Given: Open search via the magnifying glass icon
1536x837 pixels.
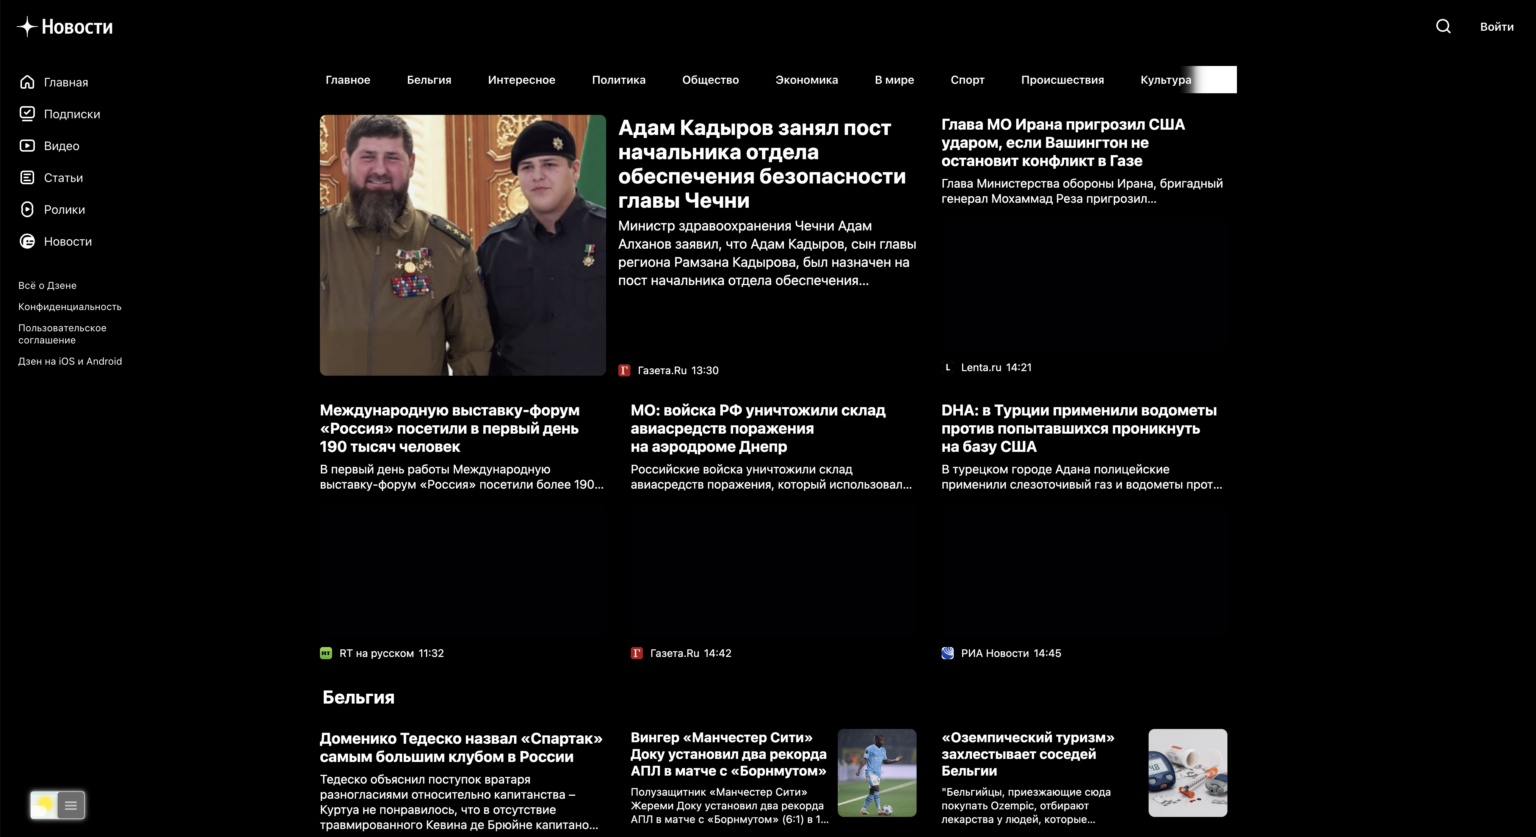Looking at the screenshot, I should (1443, 26).
